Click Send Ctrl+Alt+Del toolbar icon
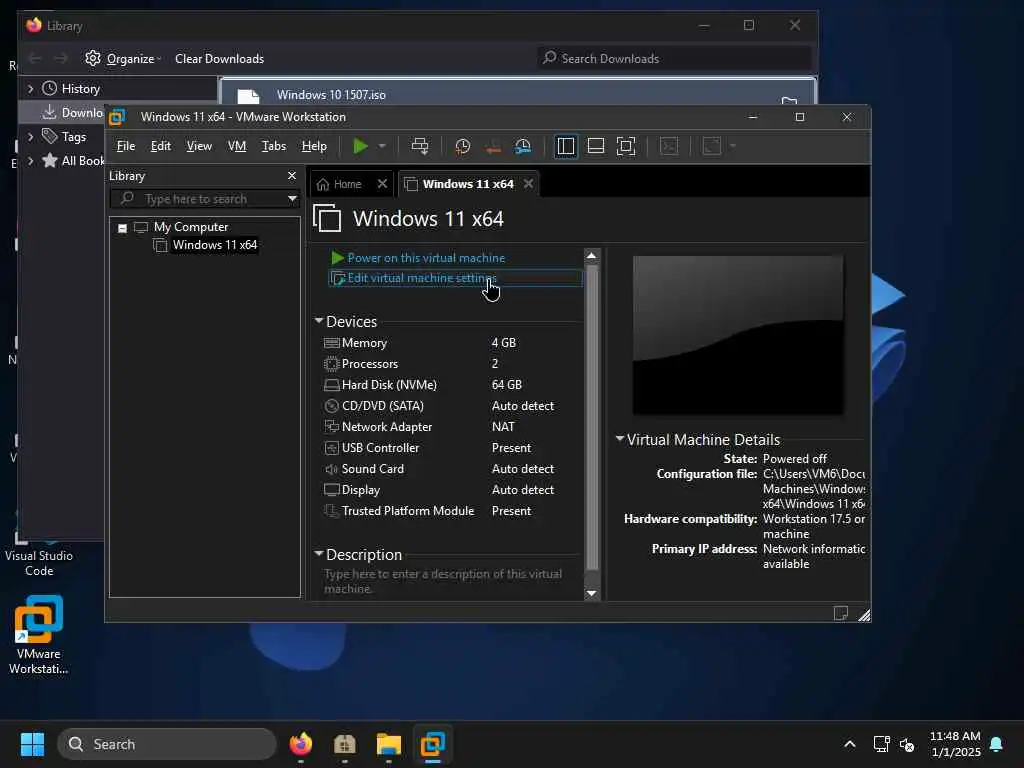1024x768 pixels. pyautogui.click(x=420, y=146)
